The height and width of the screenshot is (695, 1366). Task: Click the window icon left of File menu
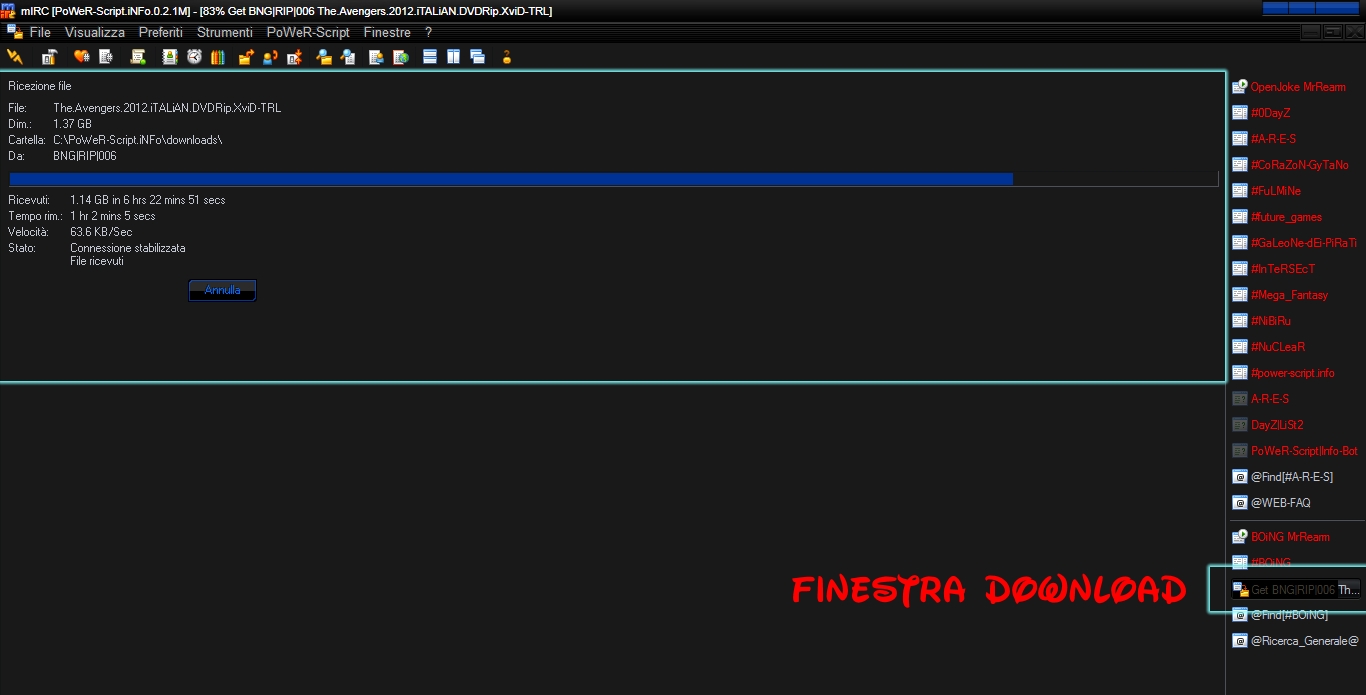pos(15,32)
